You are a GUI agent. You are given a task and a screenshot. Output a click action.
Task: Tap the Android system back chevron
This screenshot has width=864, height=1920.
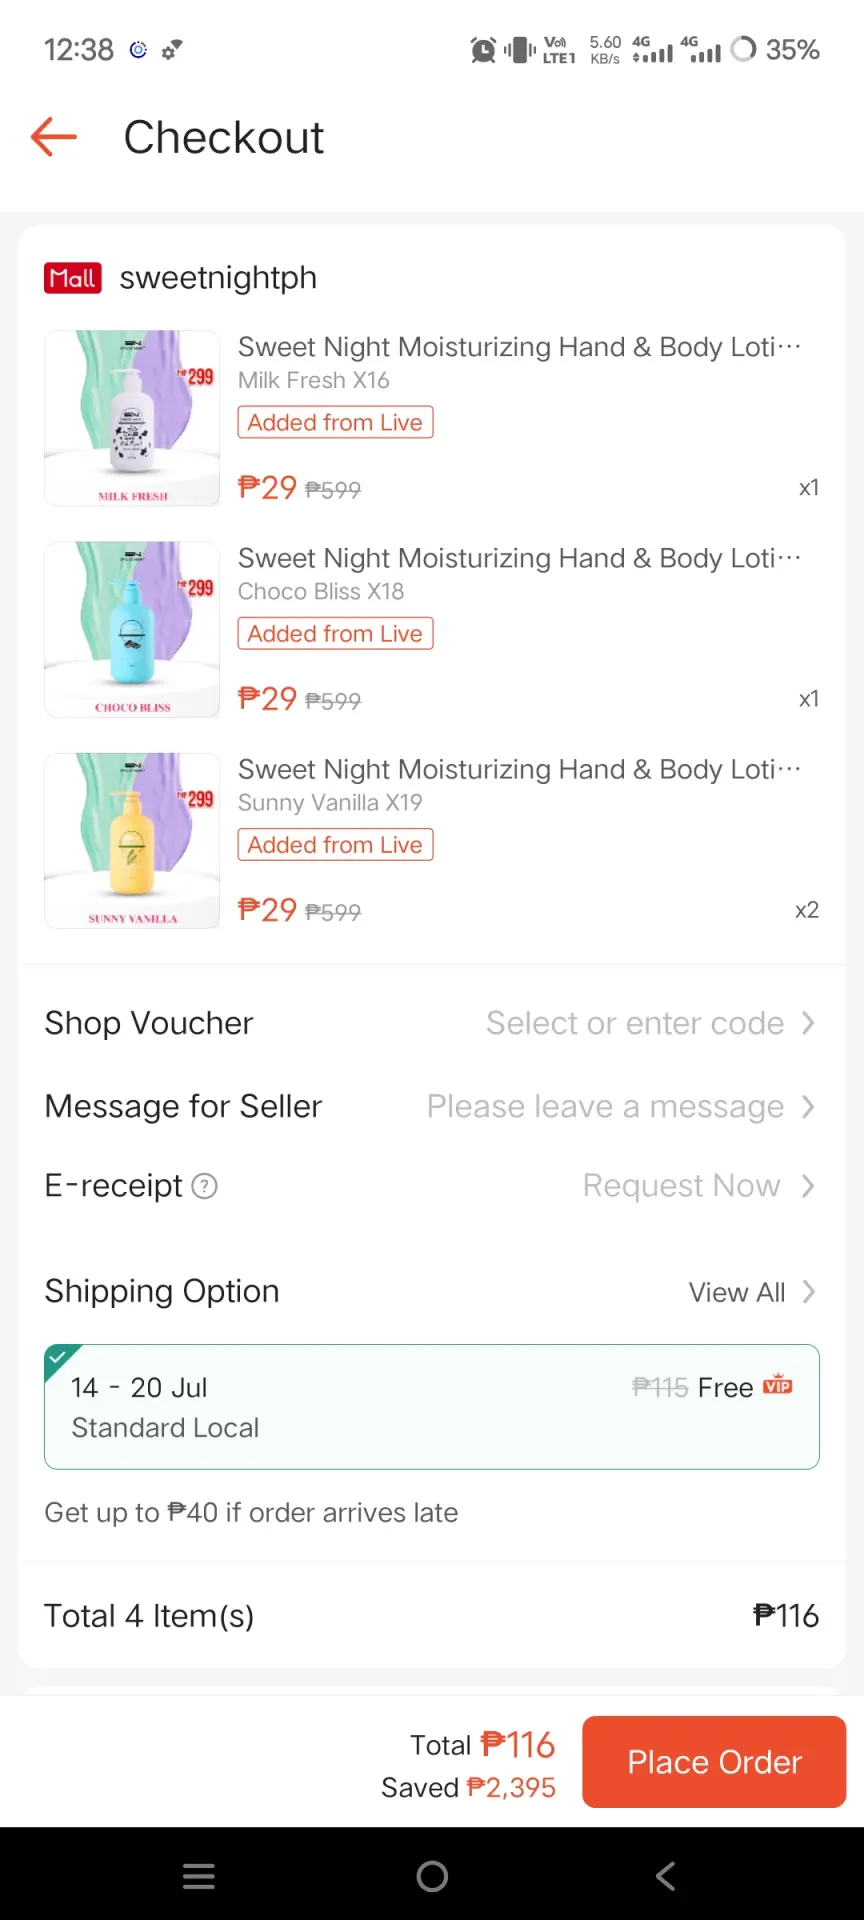[x=665, y=1876]
